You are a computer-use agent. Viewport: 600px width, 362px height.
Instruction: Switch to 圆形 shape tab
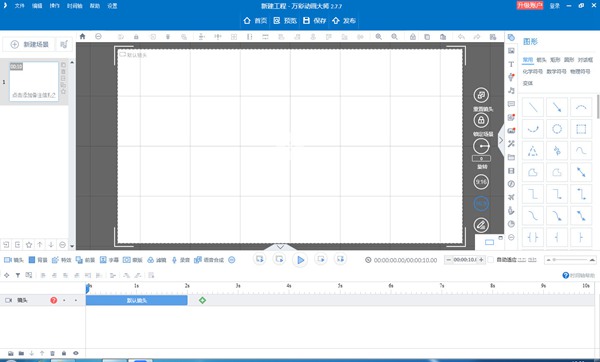tap(569, 60)
